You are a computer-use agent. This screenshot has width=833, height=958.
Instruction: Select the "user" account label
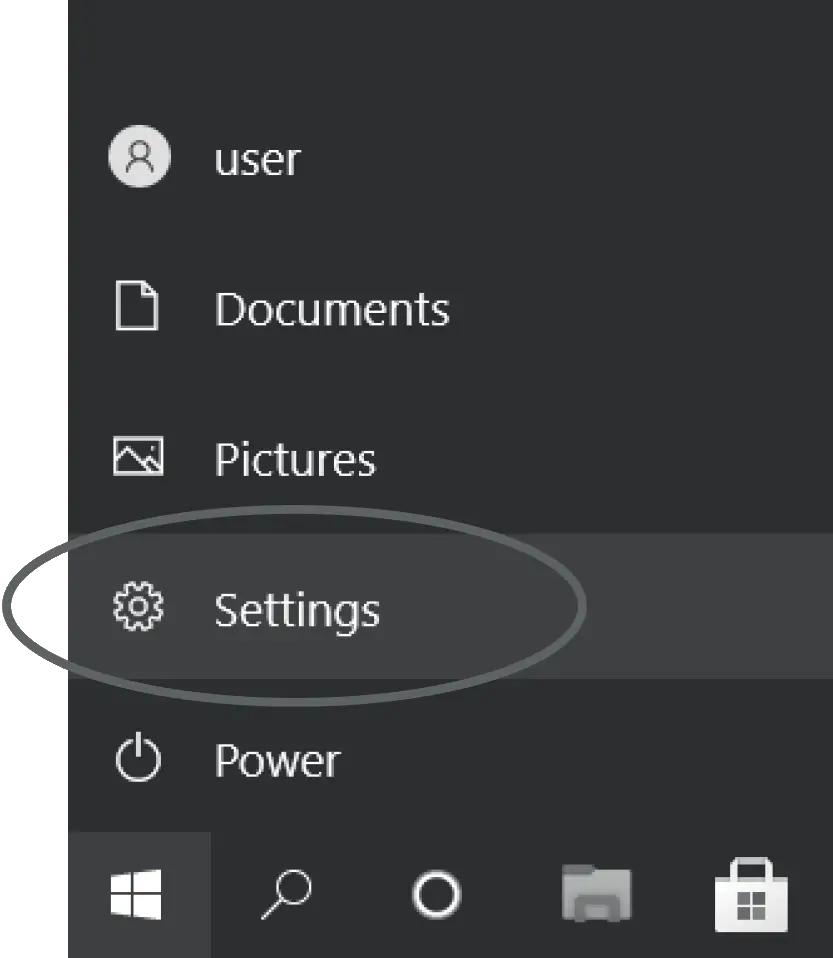(257, 159)
